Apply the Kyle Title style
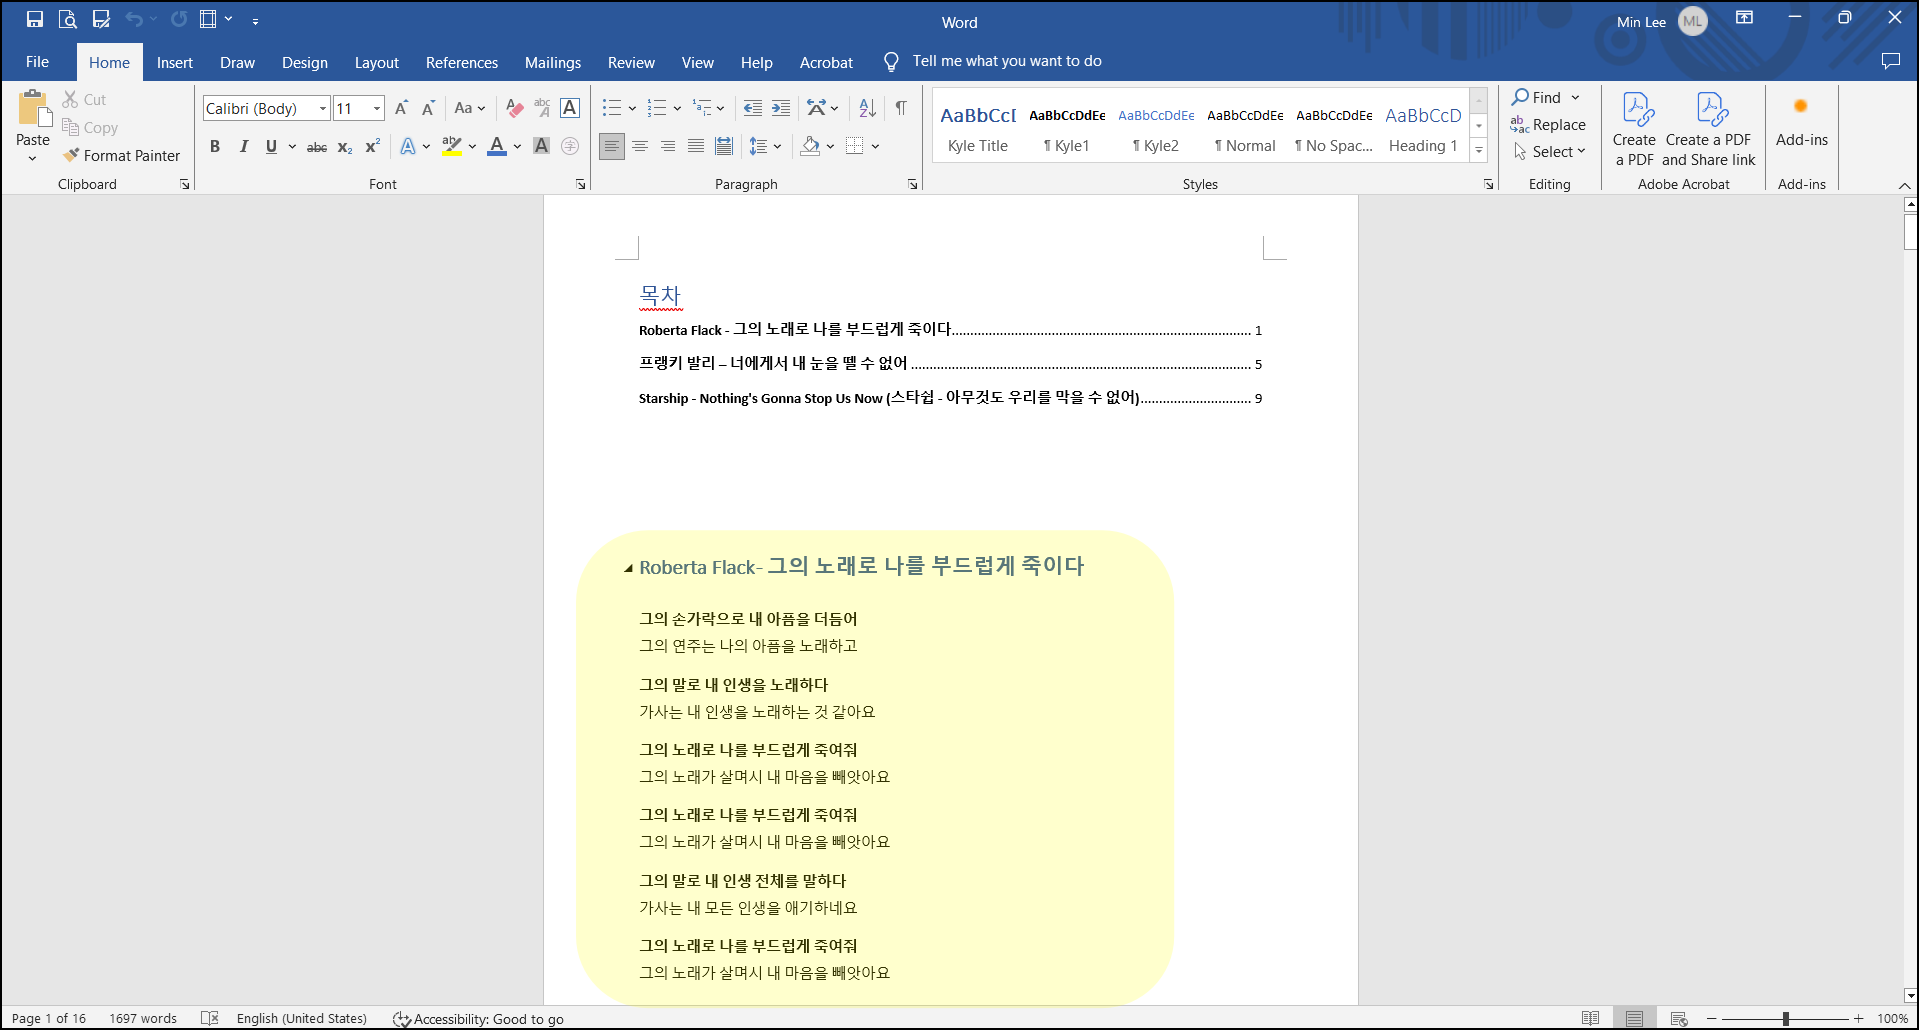The height and width of the screenshot is (1030, 1919). coord(978,128)
